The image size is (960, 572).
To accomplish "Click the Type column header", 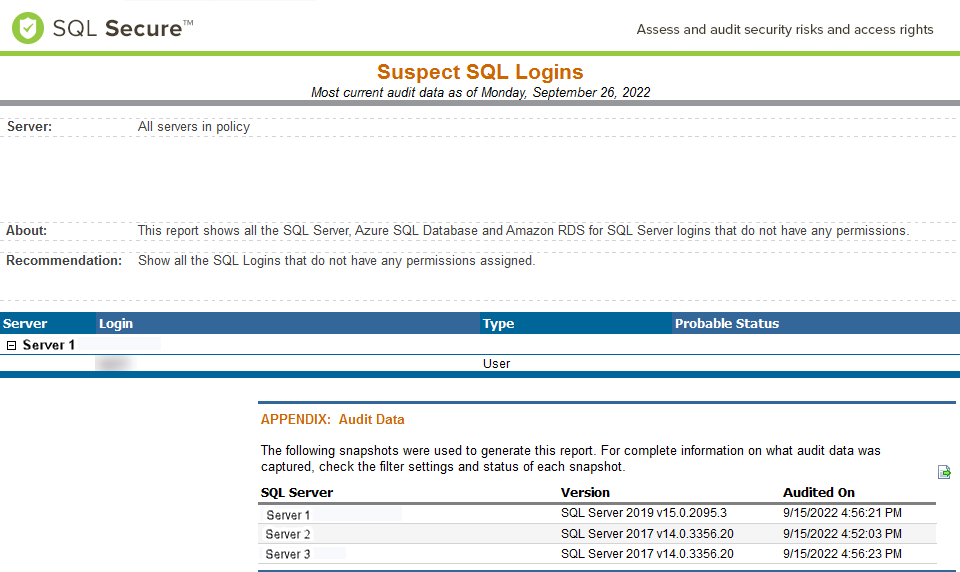I will [498, 323].
